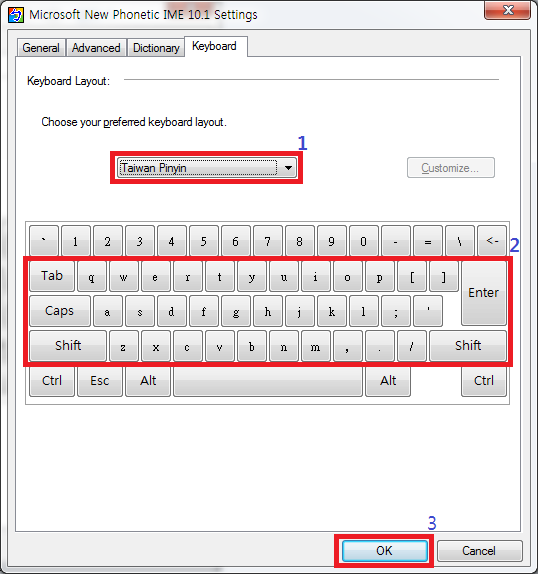Click the '=' key on keyboard preview
Screen dimensions: 538x574
click(x=427, y=241)
